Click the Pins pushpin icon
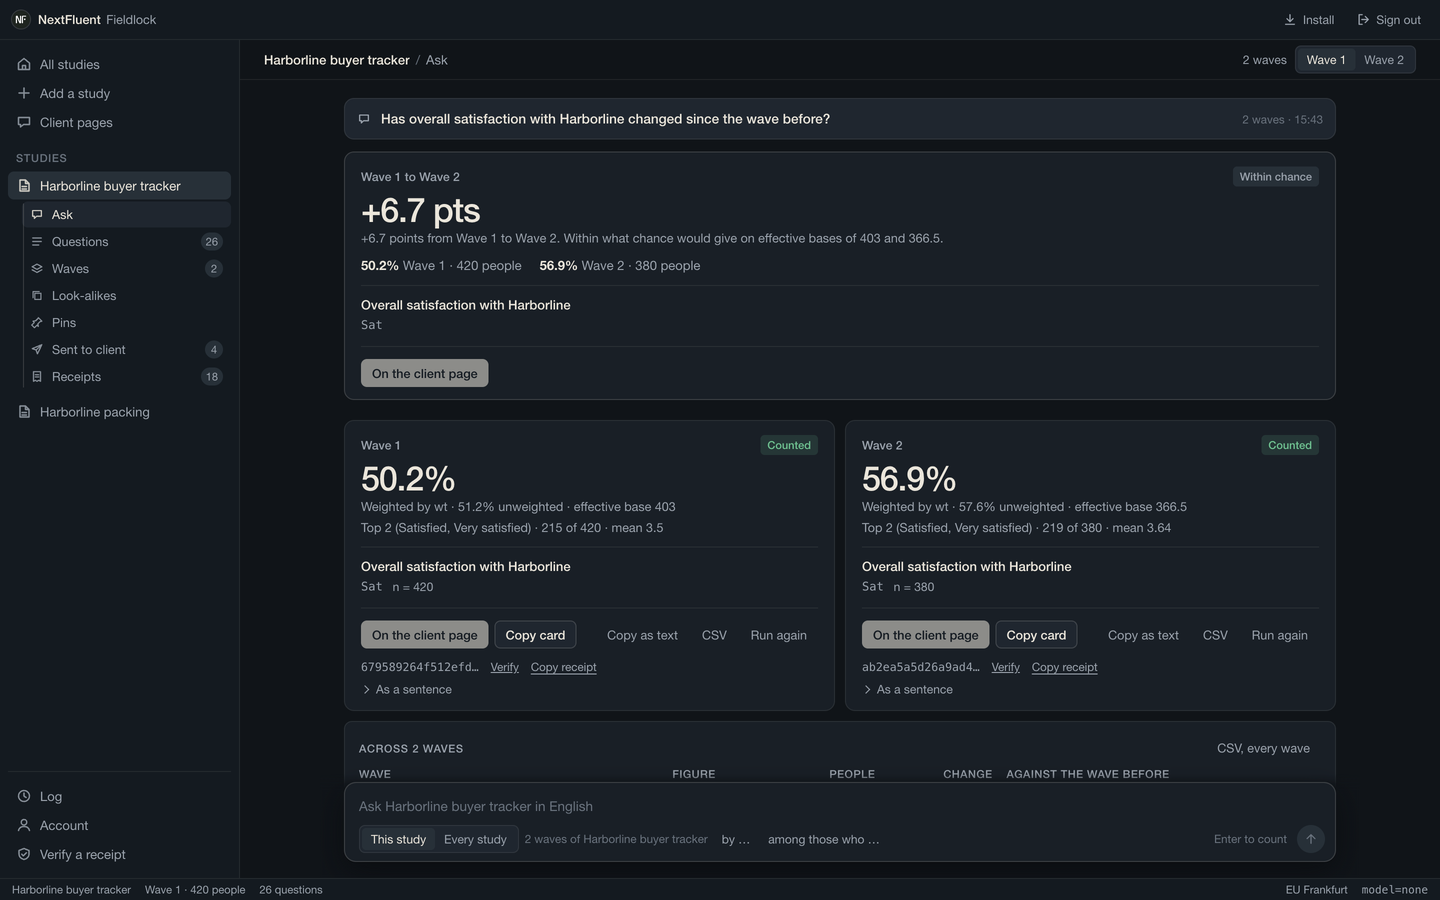The image size is (1440, 900). click(x=37, y=323)
